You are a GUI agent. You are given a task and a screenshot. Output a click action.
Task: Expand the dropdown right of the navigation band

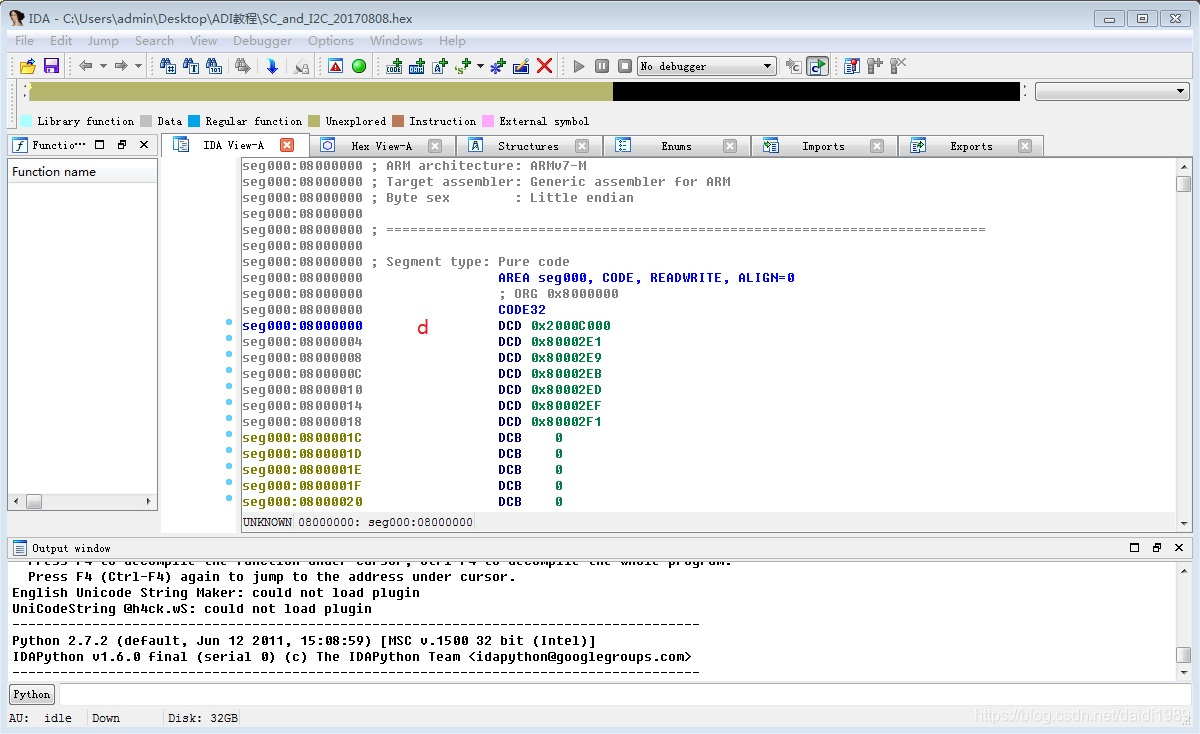(x=1180, y=91)
